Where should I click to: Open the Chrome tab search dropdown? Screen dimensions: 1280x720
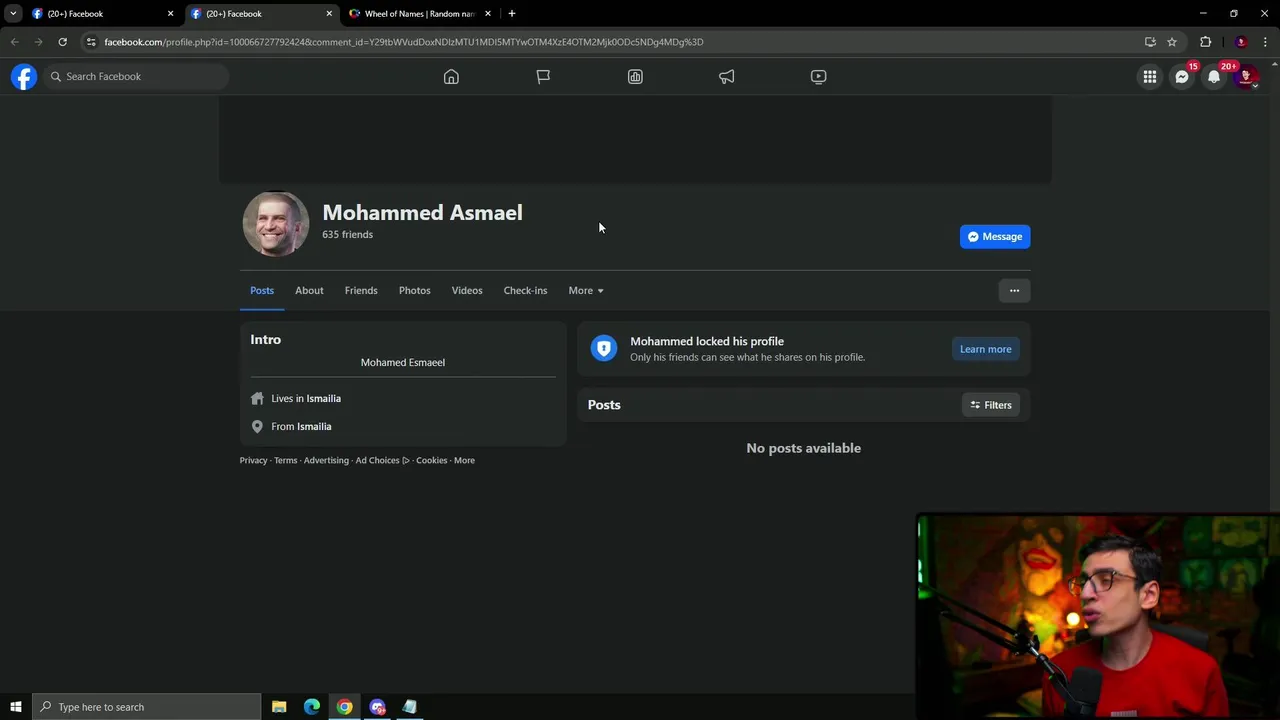point(13,13)
